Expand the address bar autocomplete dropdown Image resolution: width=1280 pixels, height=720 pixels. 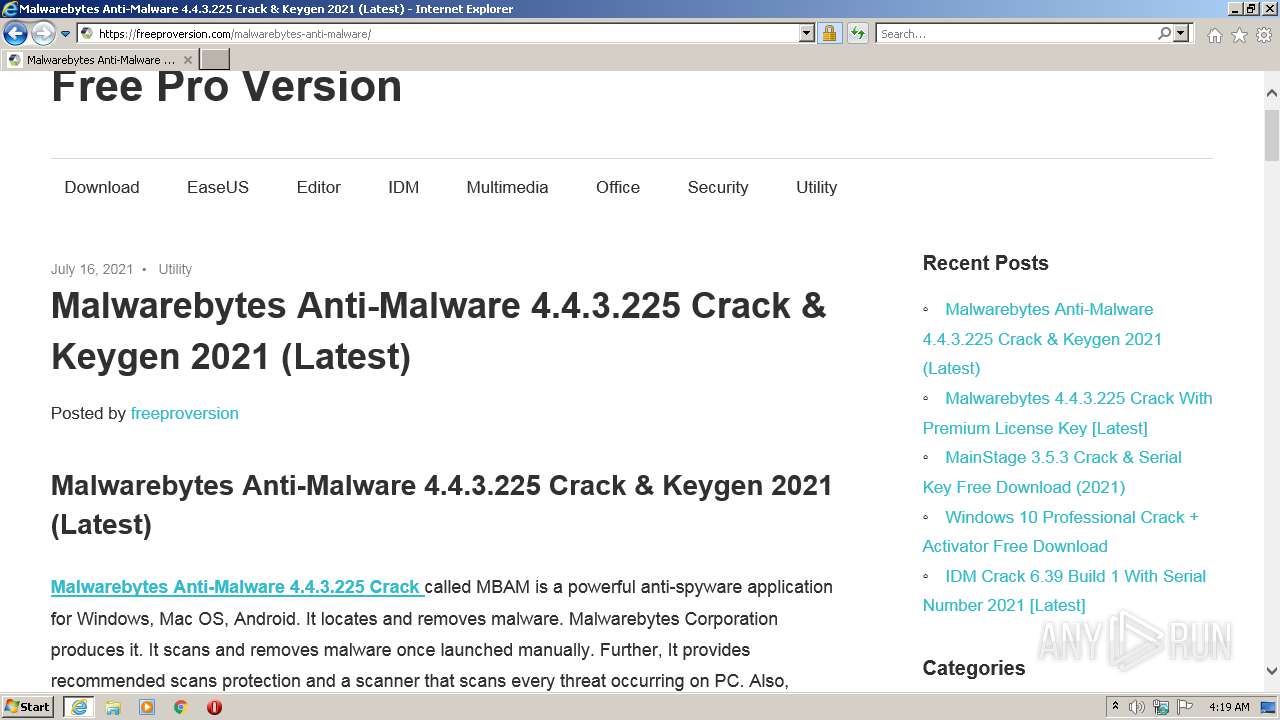[x=807, y=34]
